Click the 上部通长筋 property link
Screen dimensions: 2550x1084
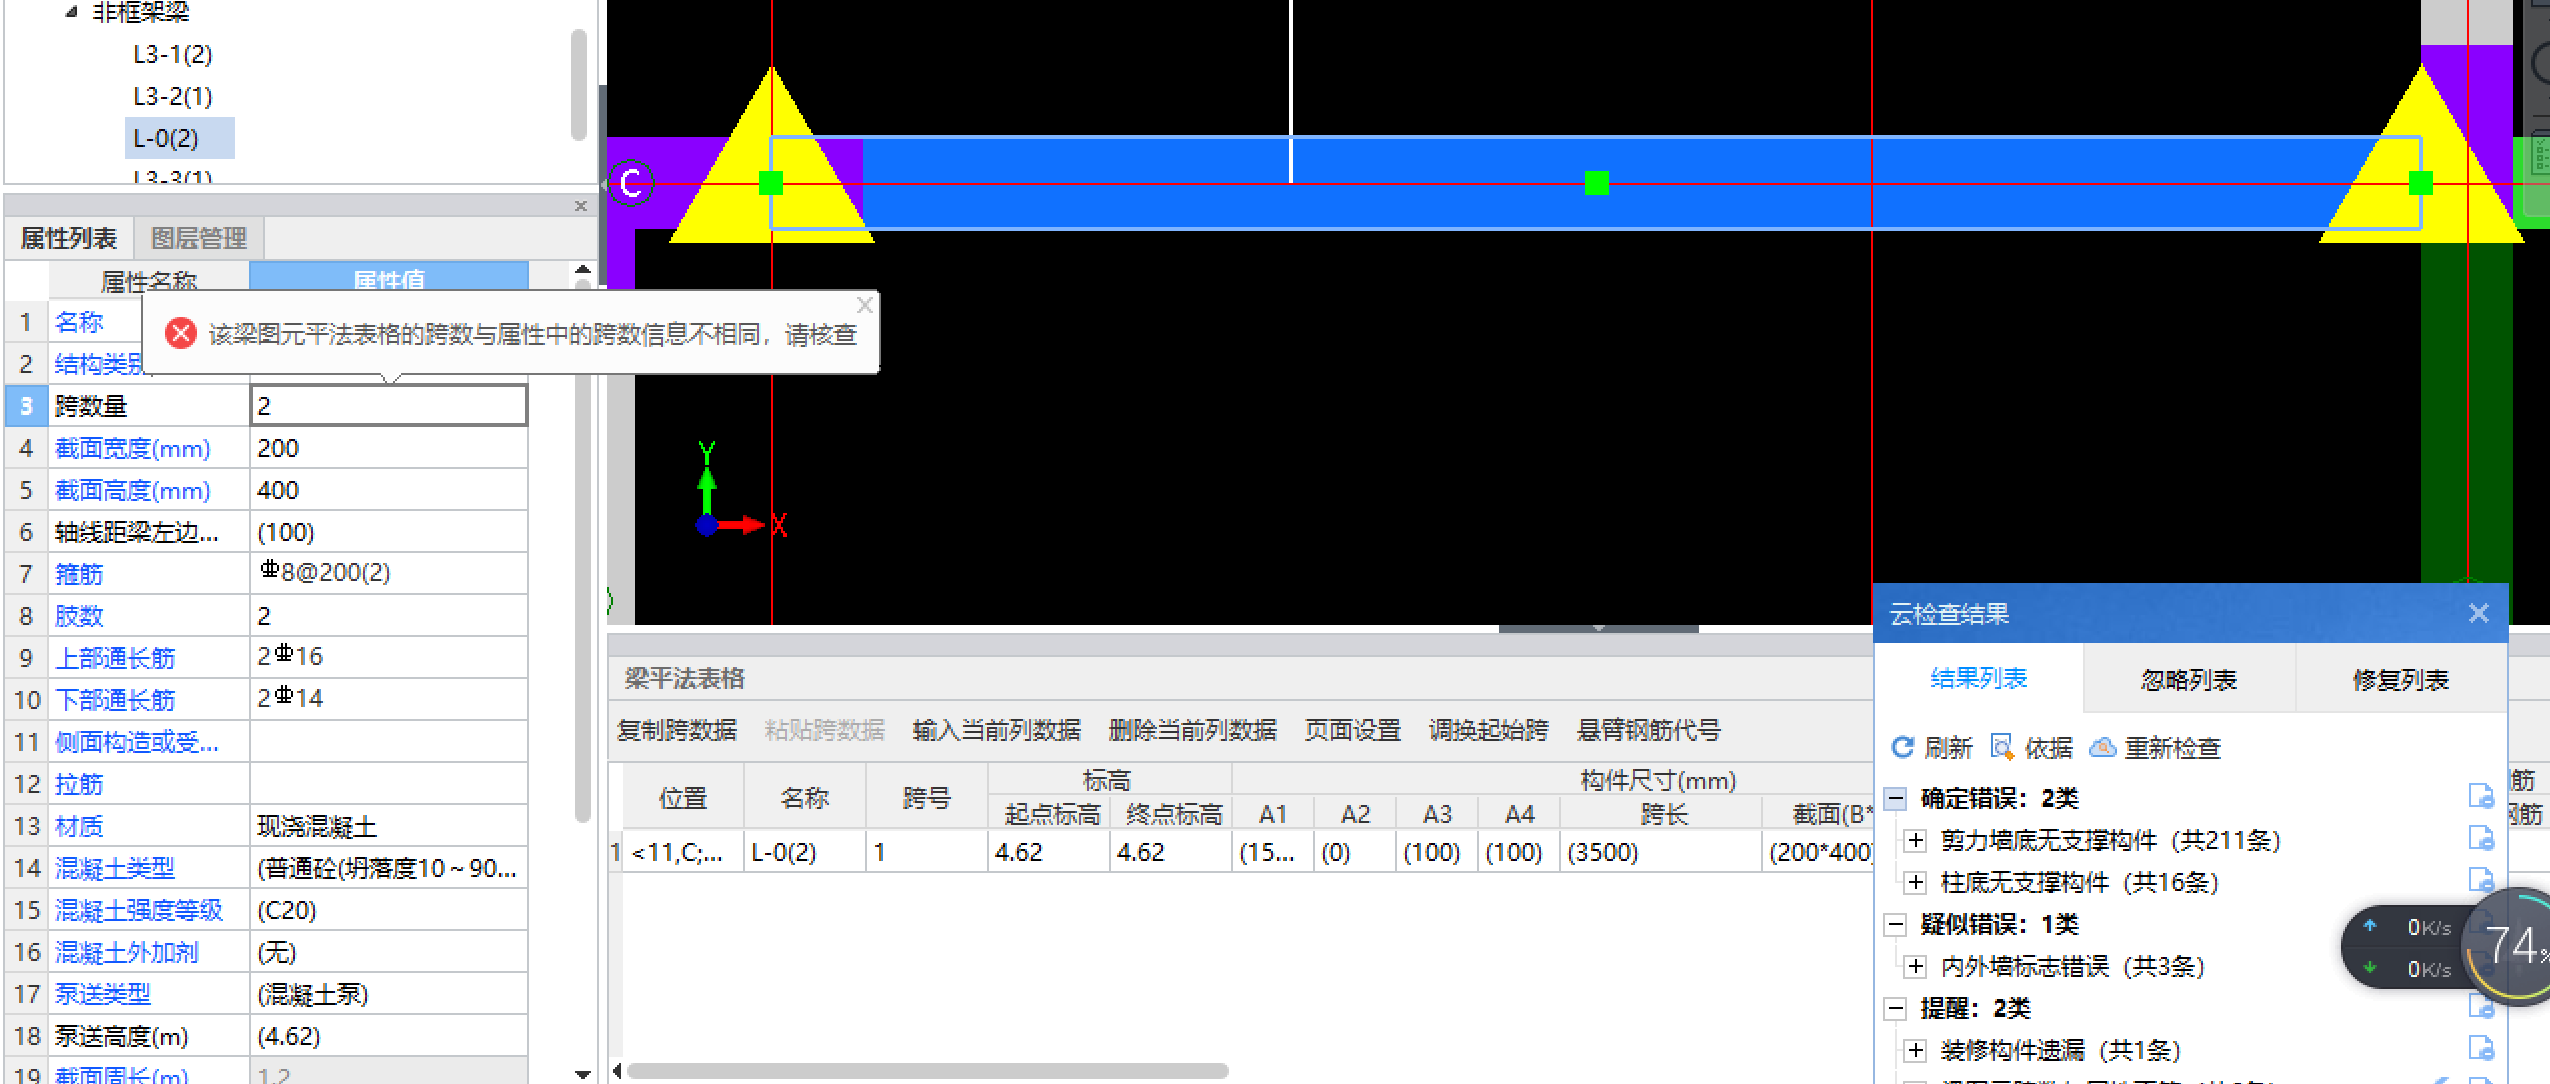click(x=115, y=658)
